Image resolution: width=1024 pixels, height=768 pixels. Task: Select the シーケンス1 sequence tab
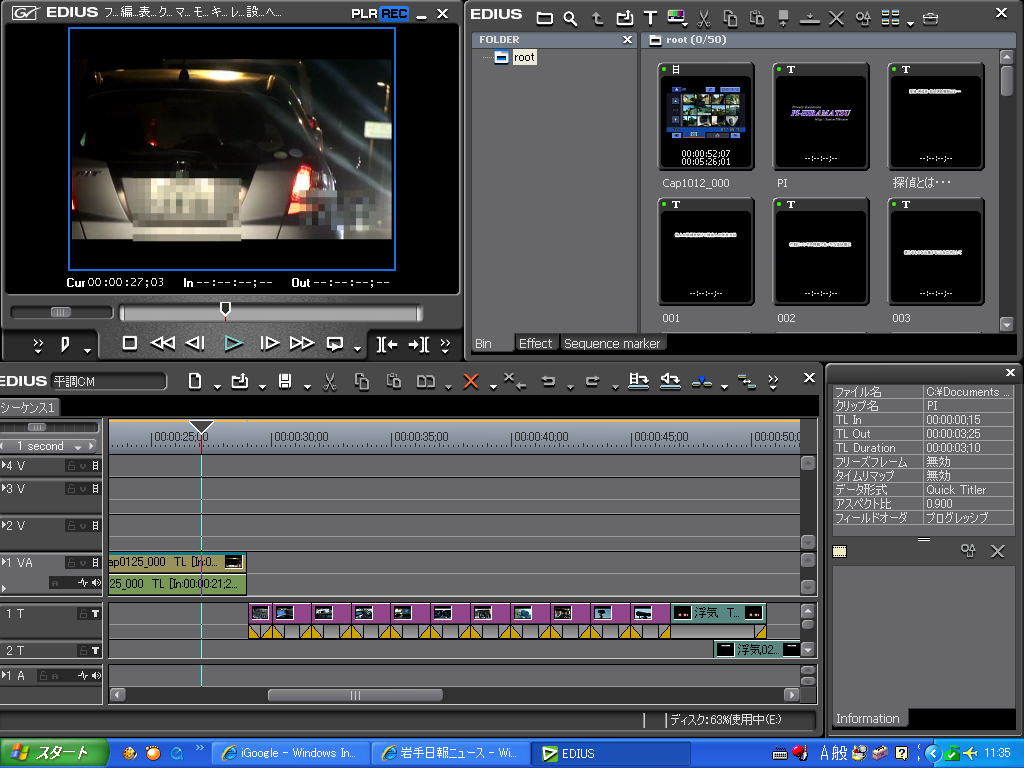pos(29,408)
